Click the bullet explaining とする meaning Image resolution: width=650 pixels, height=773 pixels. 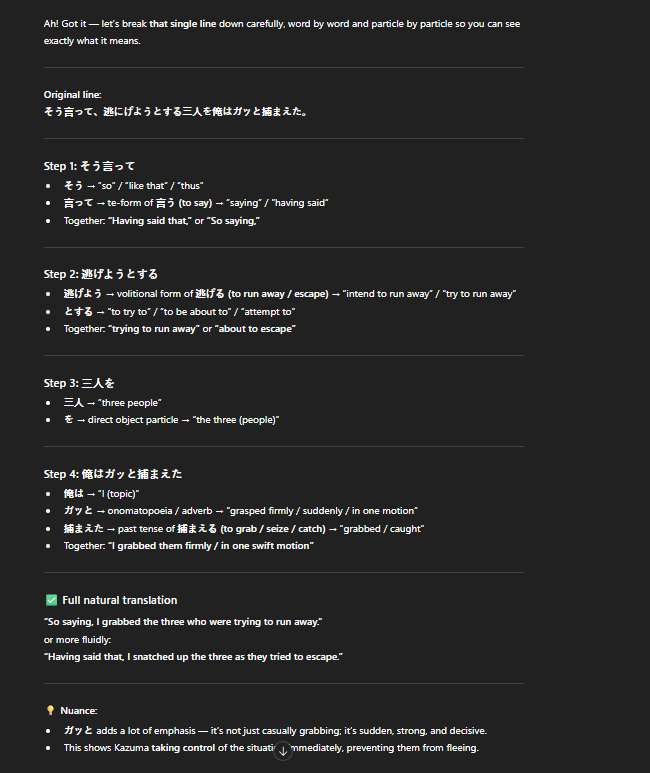180,312
